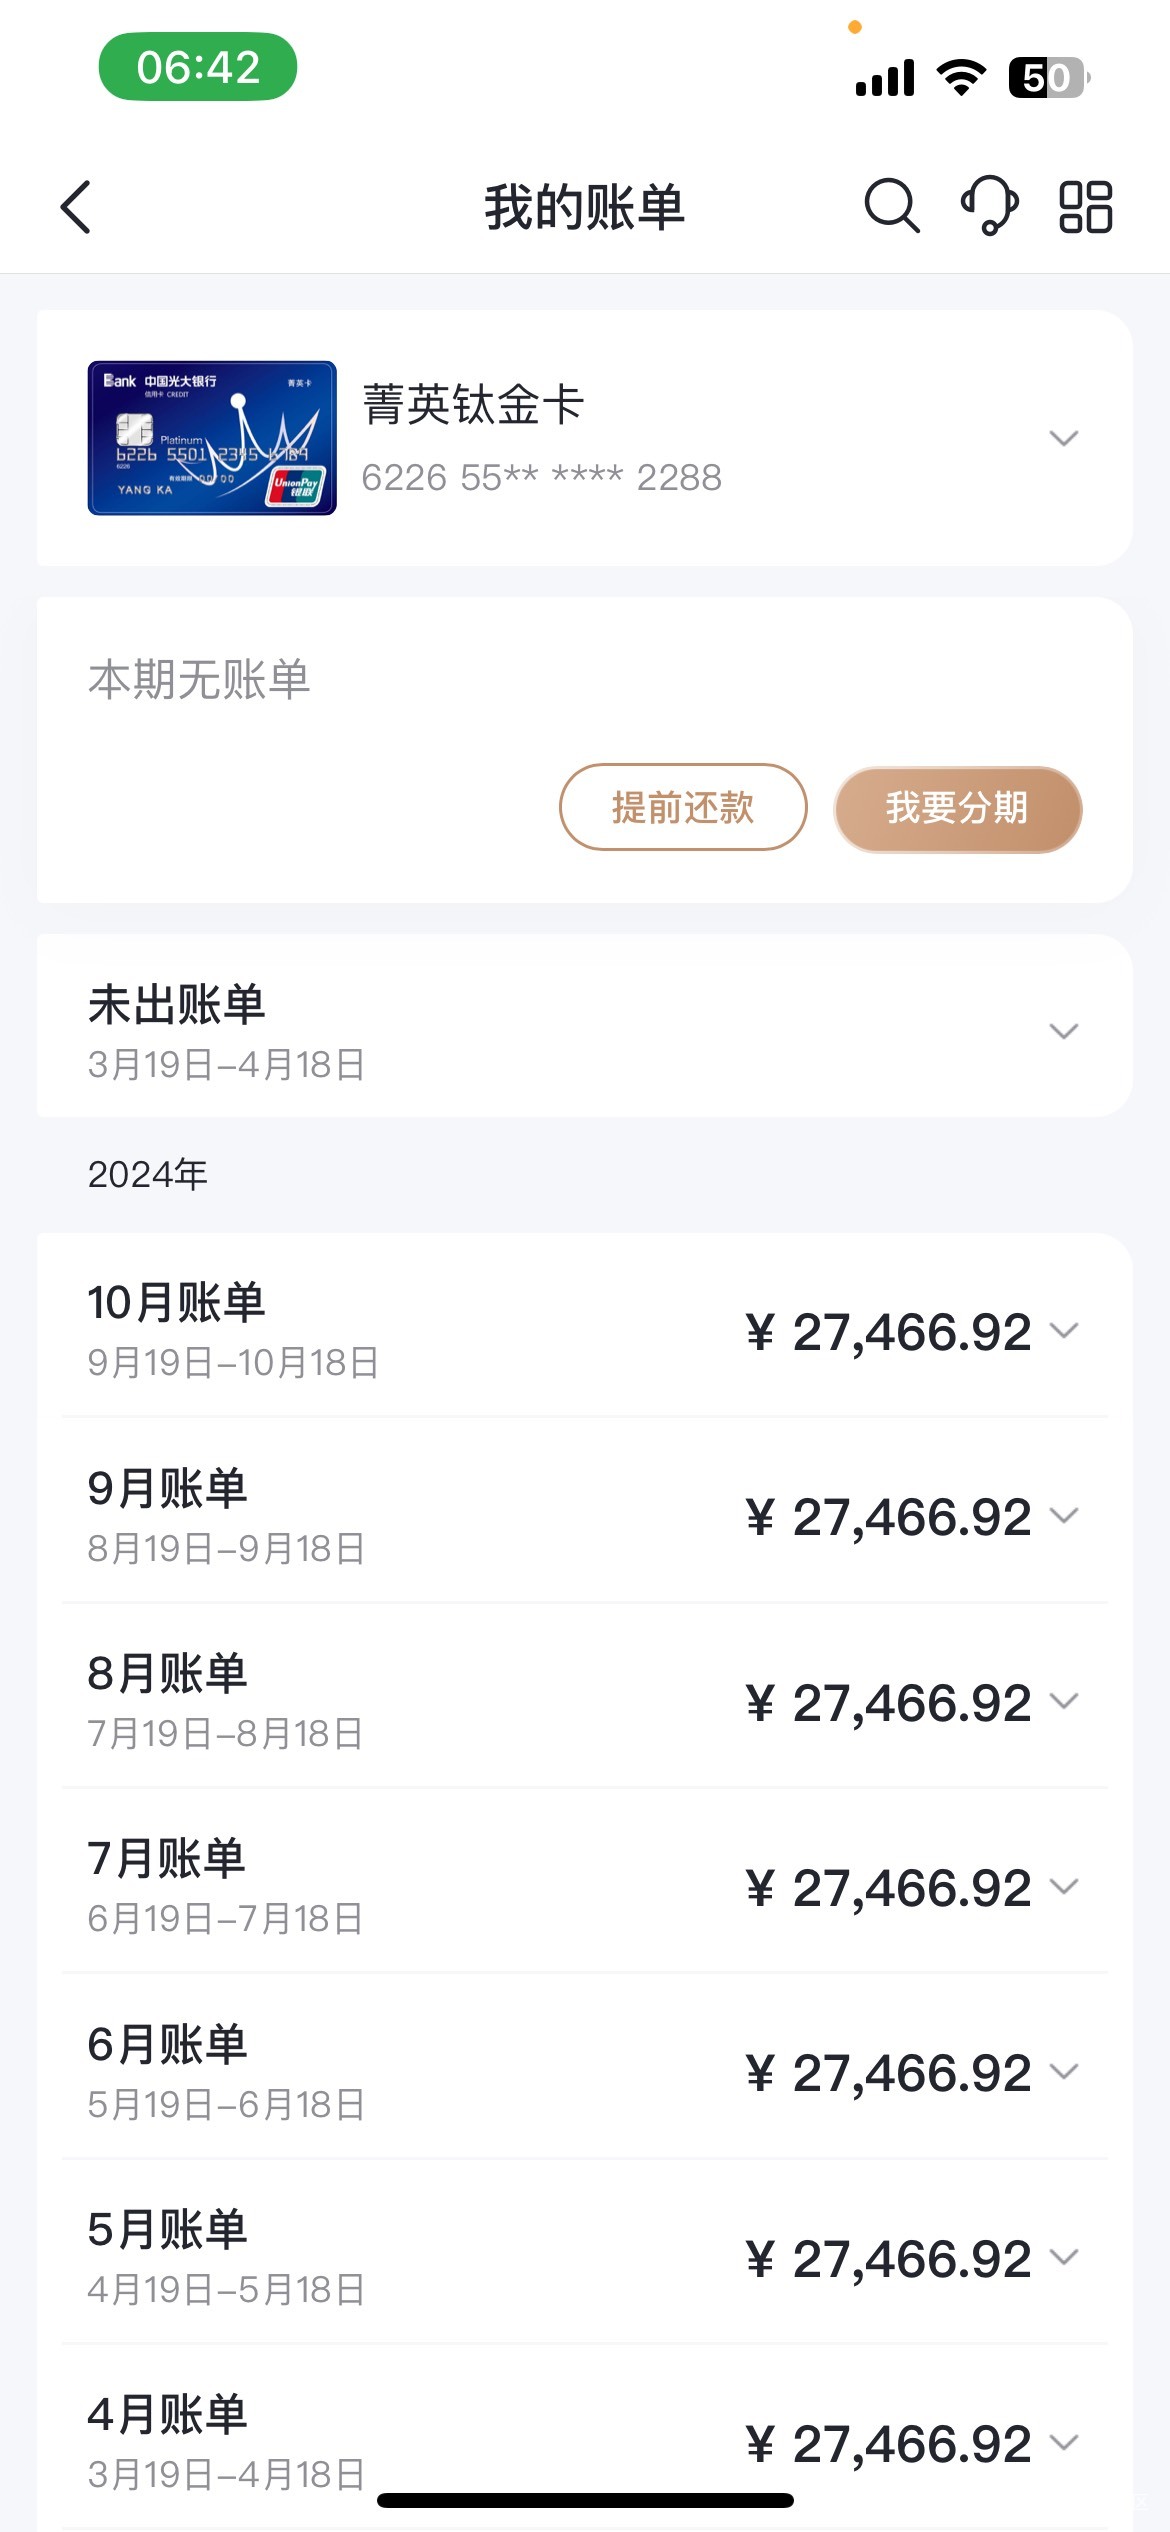Screen dimensions: 1170x2532
Task: Tap the home indicator bar
Action: (585, 2500)
